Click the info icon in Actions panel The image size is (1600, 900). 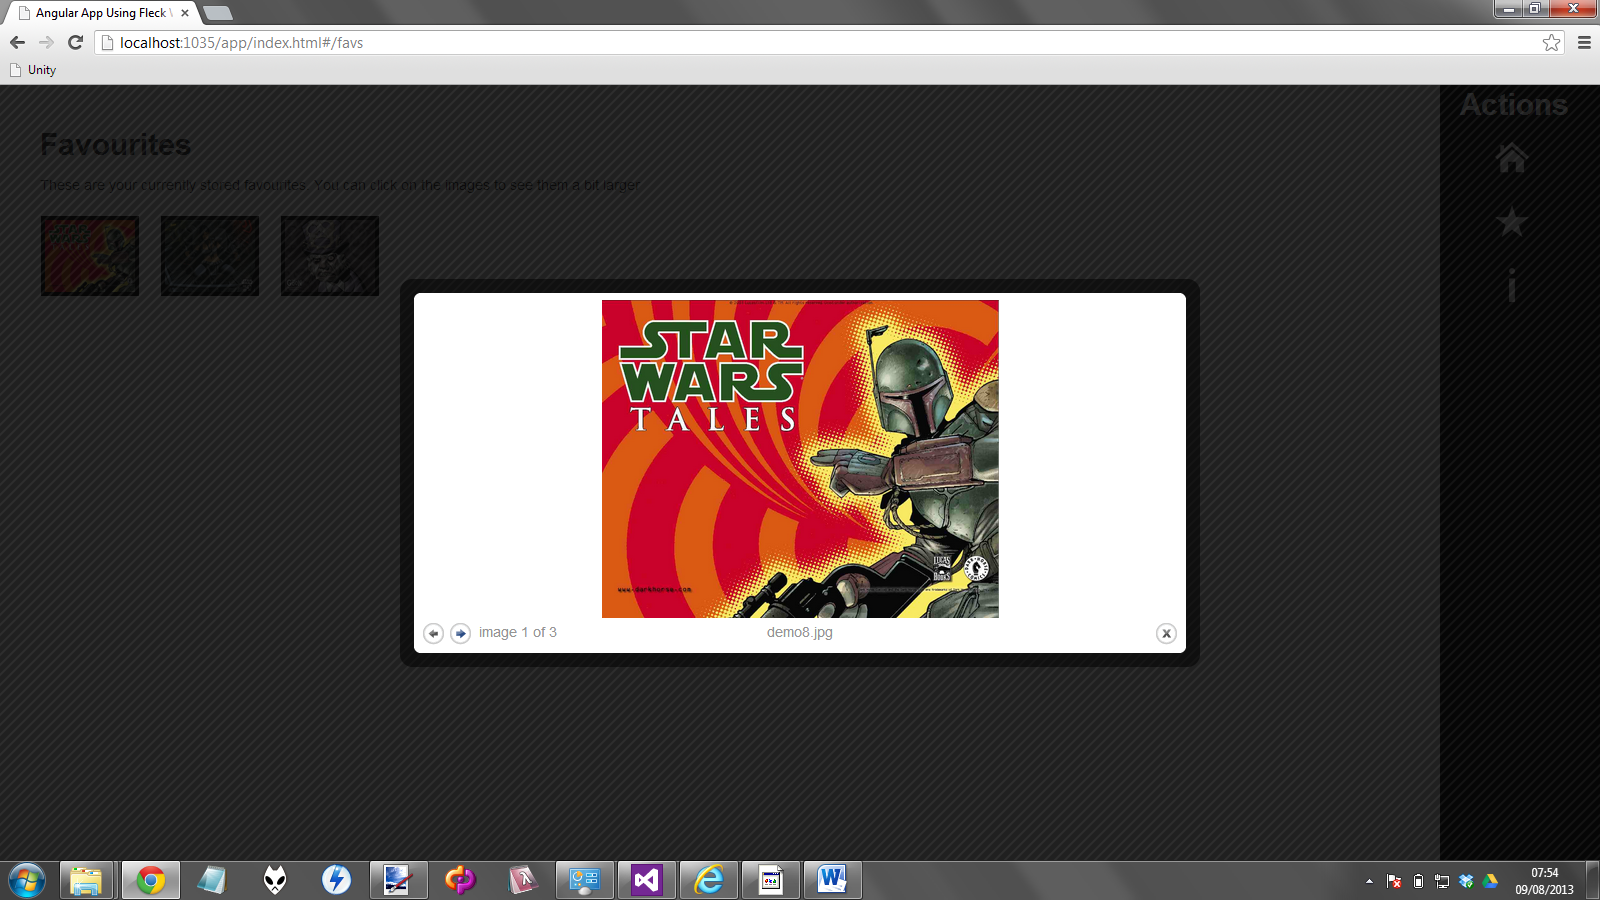(1512, 286)
